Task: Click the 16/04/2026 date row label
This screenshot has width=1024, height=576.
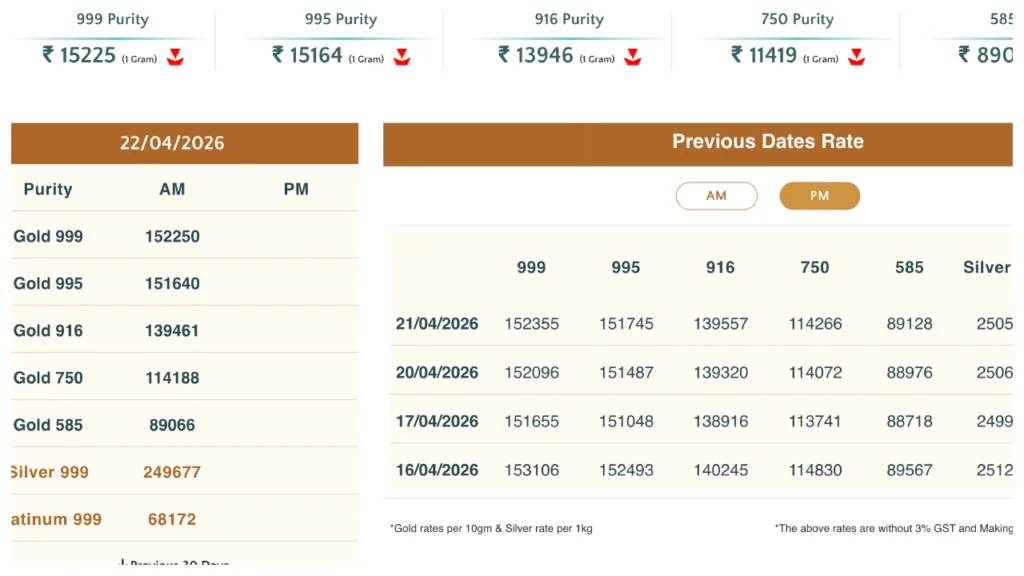Action: (x=437, y=470)
